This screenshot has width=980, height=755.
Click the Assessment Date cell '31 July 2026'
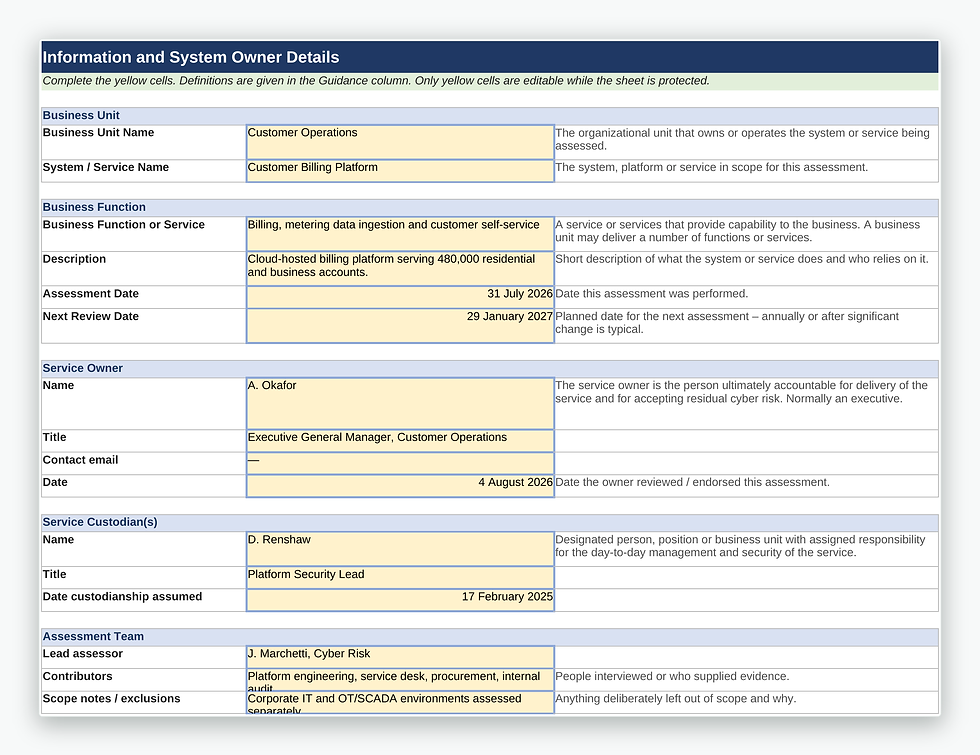[x=400, y=298]
